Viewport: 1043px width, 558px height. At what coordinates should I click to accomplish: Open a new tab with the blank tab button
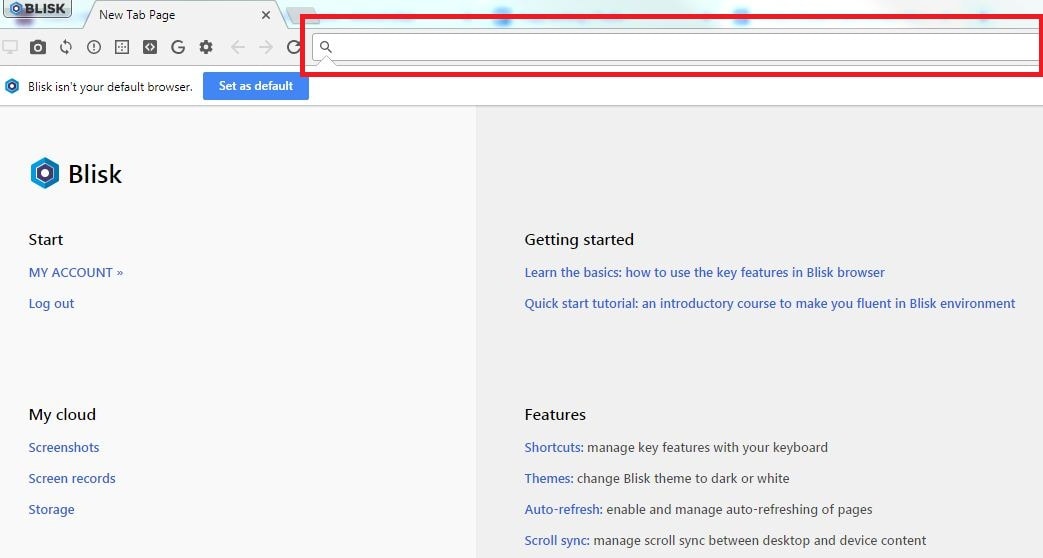(x=301, y=15)
